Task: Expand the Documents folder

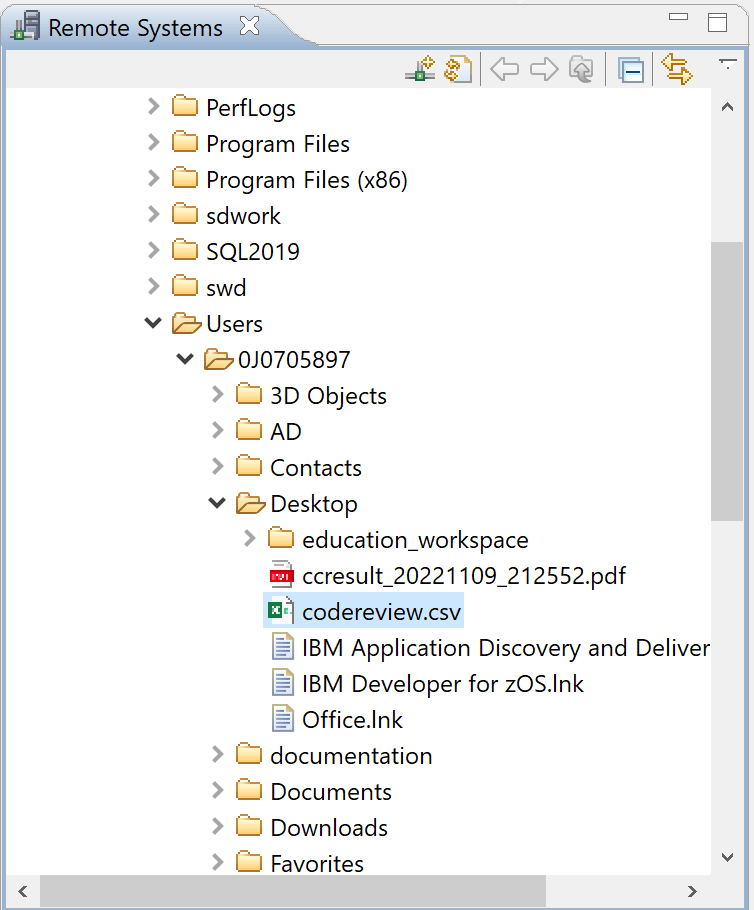Action: click(x=218, y=791)
